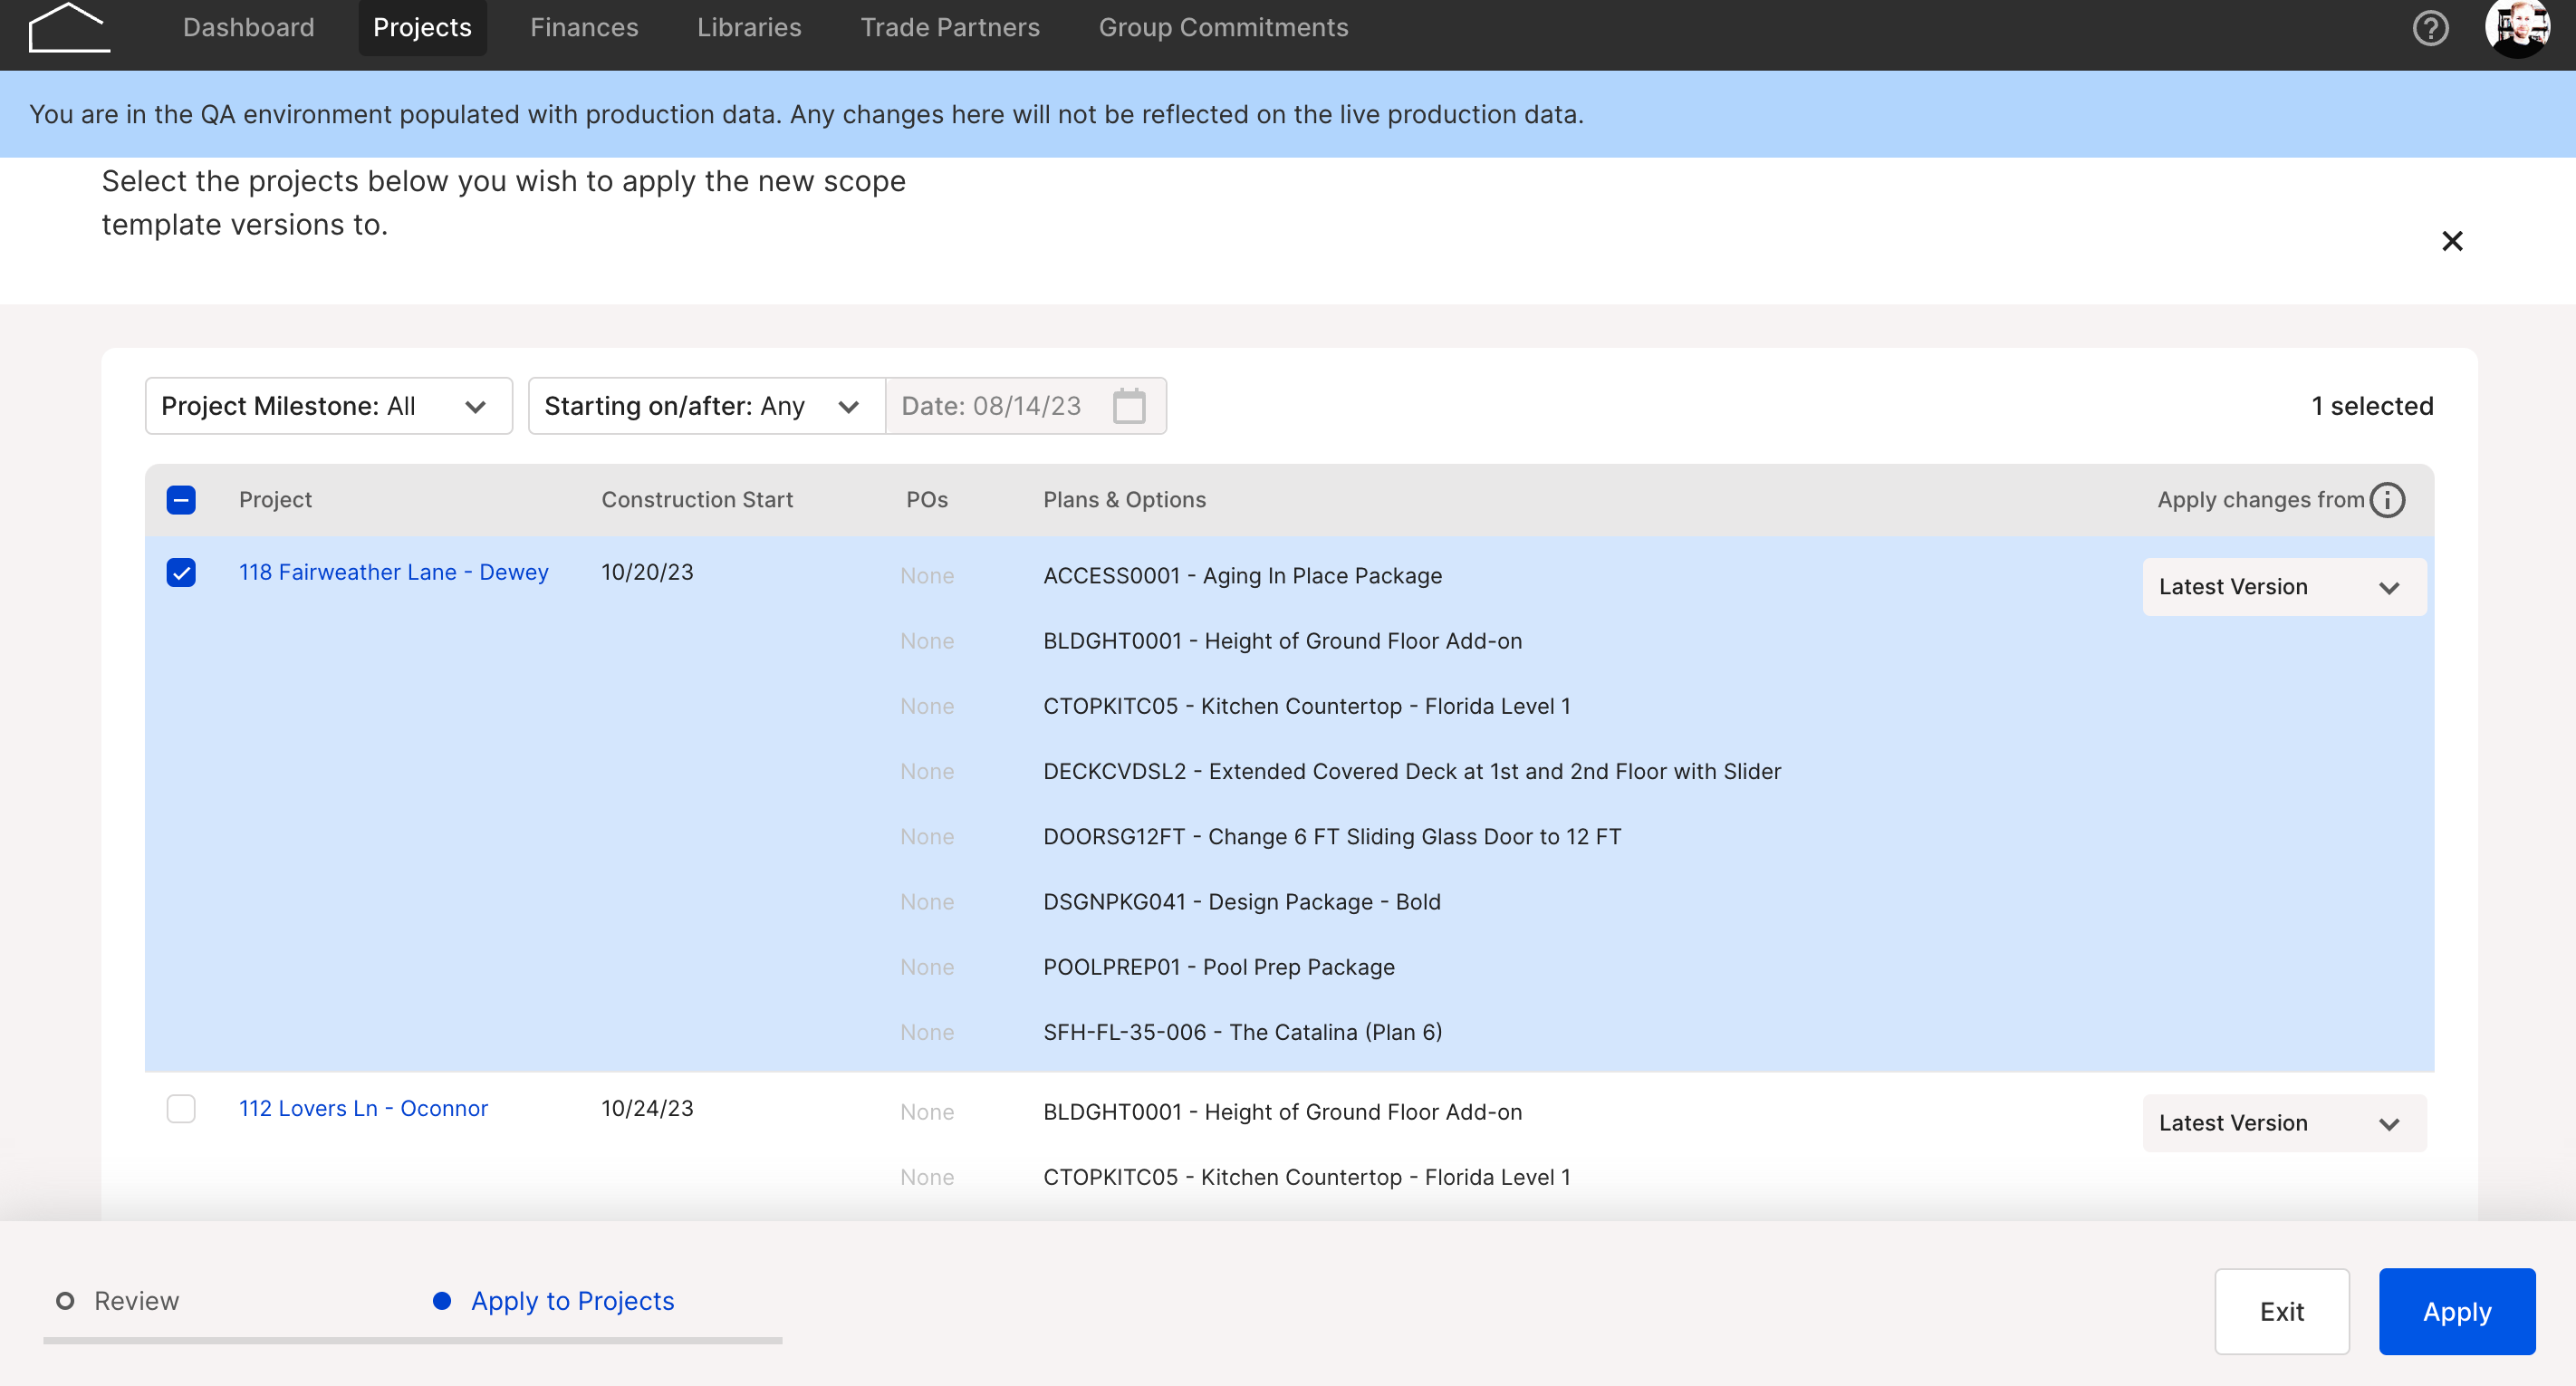Image resolution: width=2576 pixels, height=1386 pixels.
Task: Select ACCESS0001 - Aging In Place Package row
Action: [x=1242, y=576]
